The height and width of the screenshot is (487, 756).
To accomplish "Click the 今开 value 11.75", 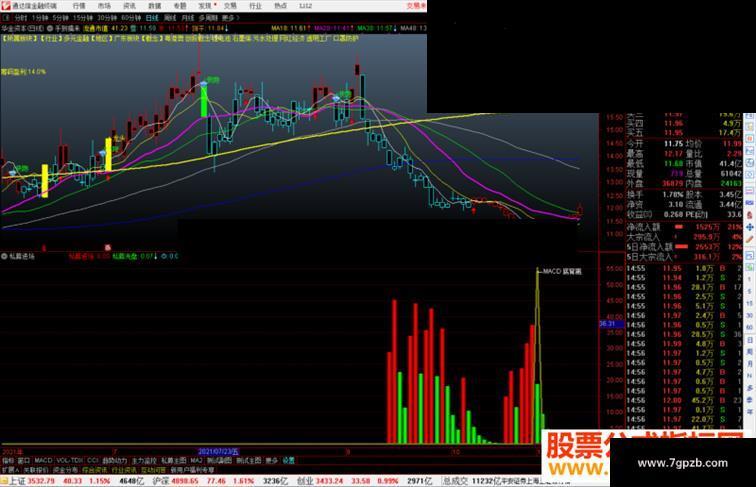I will point(673,144).
